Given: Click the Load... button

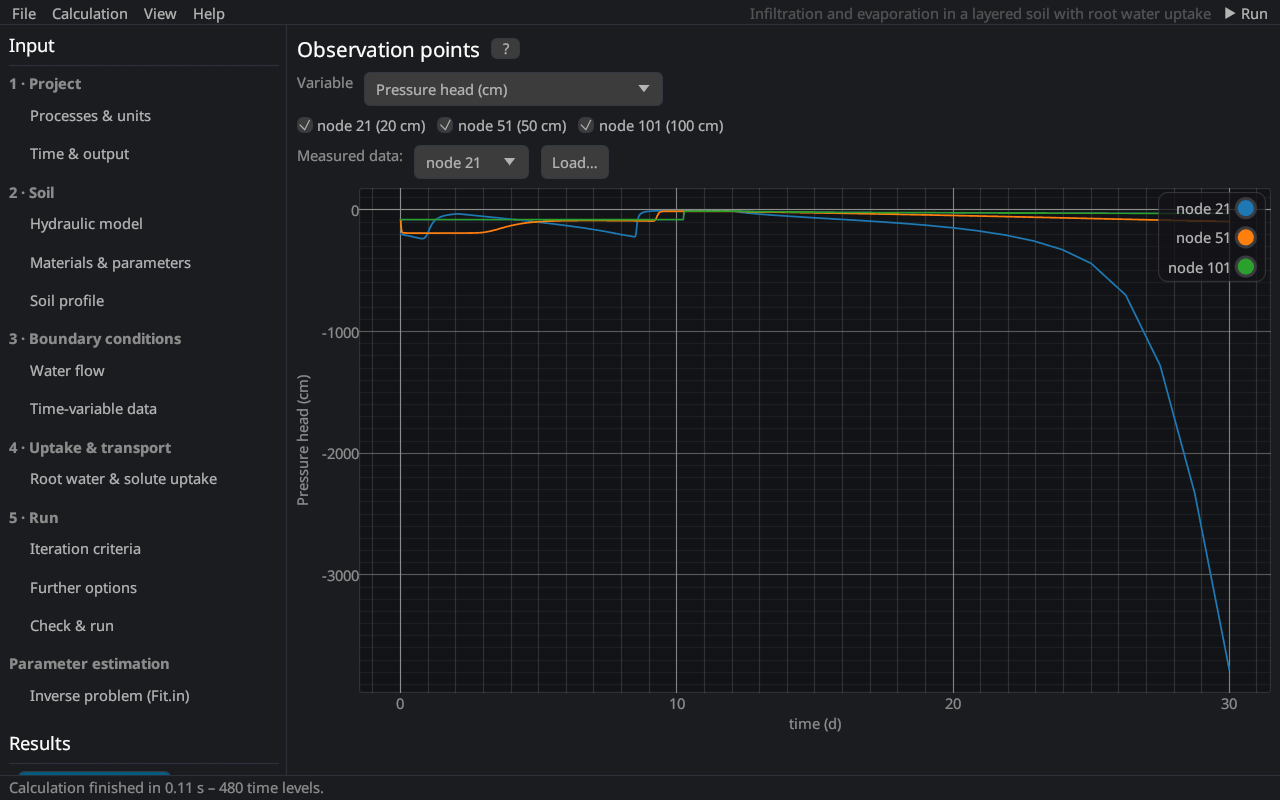Looking at the screenshot, I should [575, 162].
